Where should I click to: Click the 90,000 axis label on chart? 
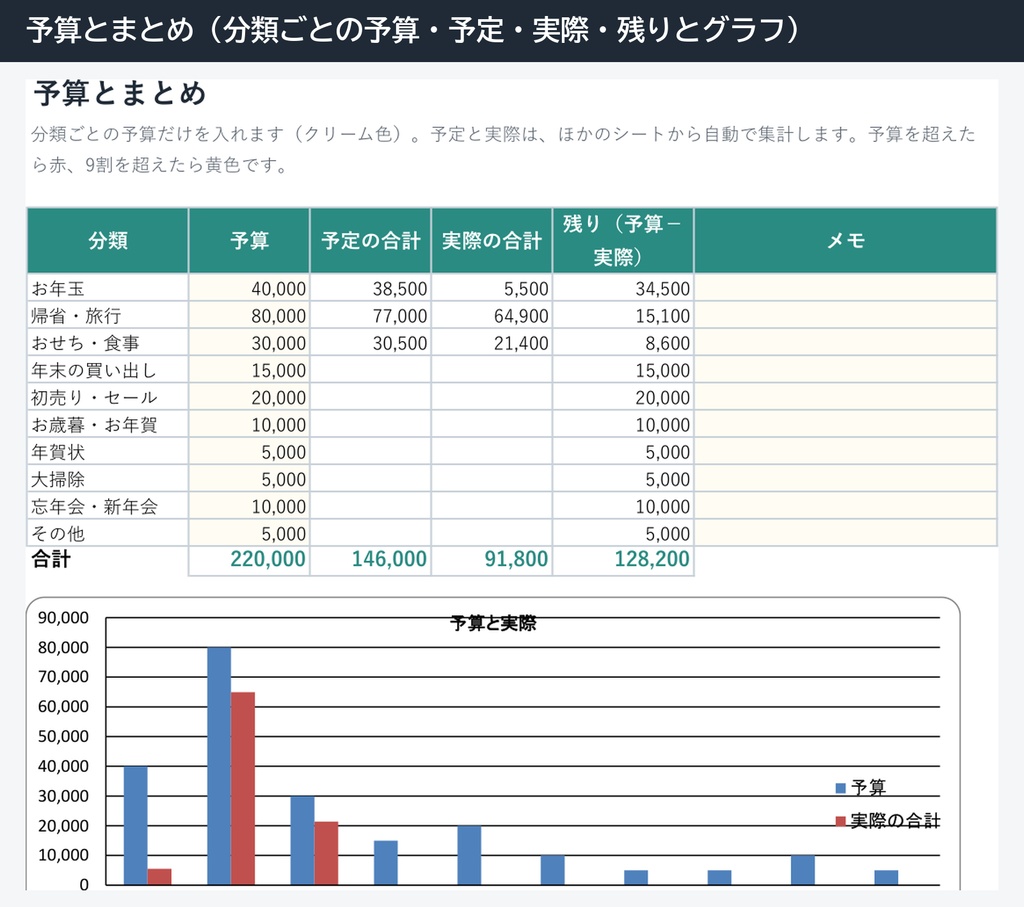[x=63, y=618]
